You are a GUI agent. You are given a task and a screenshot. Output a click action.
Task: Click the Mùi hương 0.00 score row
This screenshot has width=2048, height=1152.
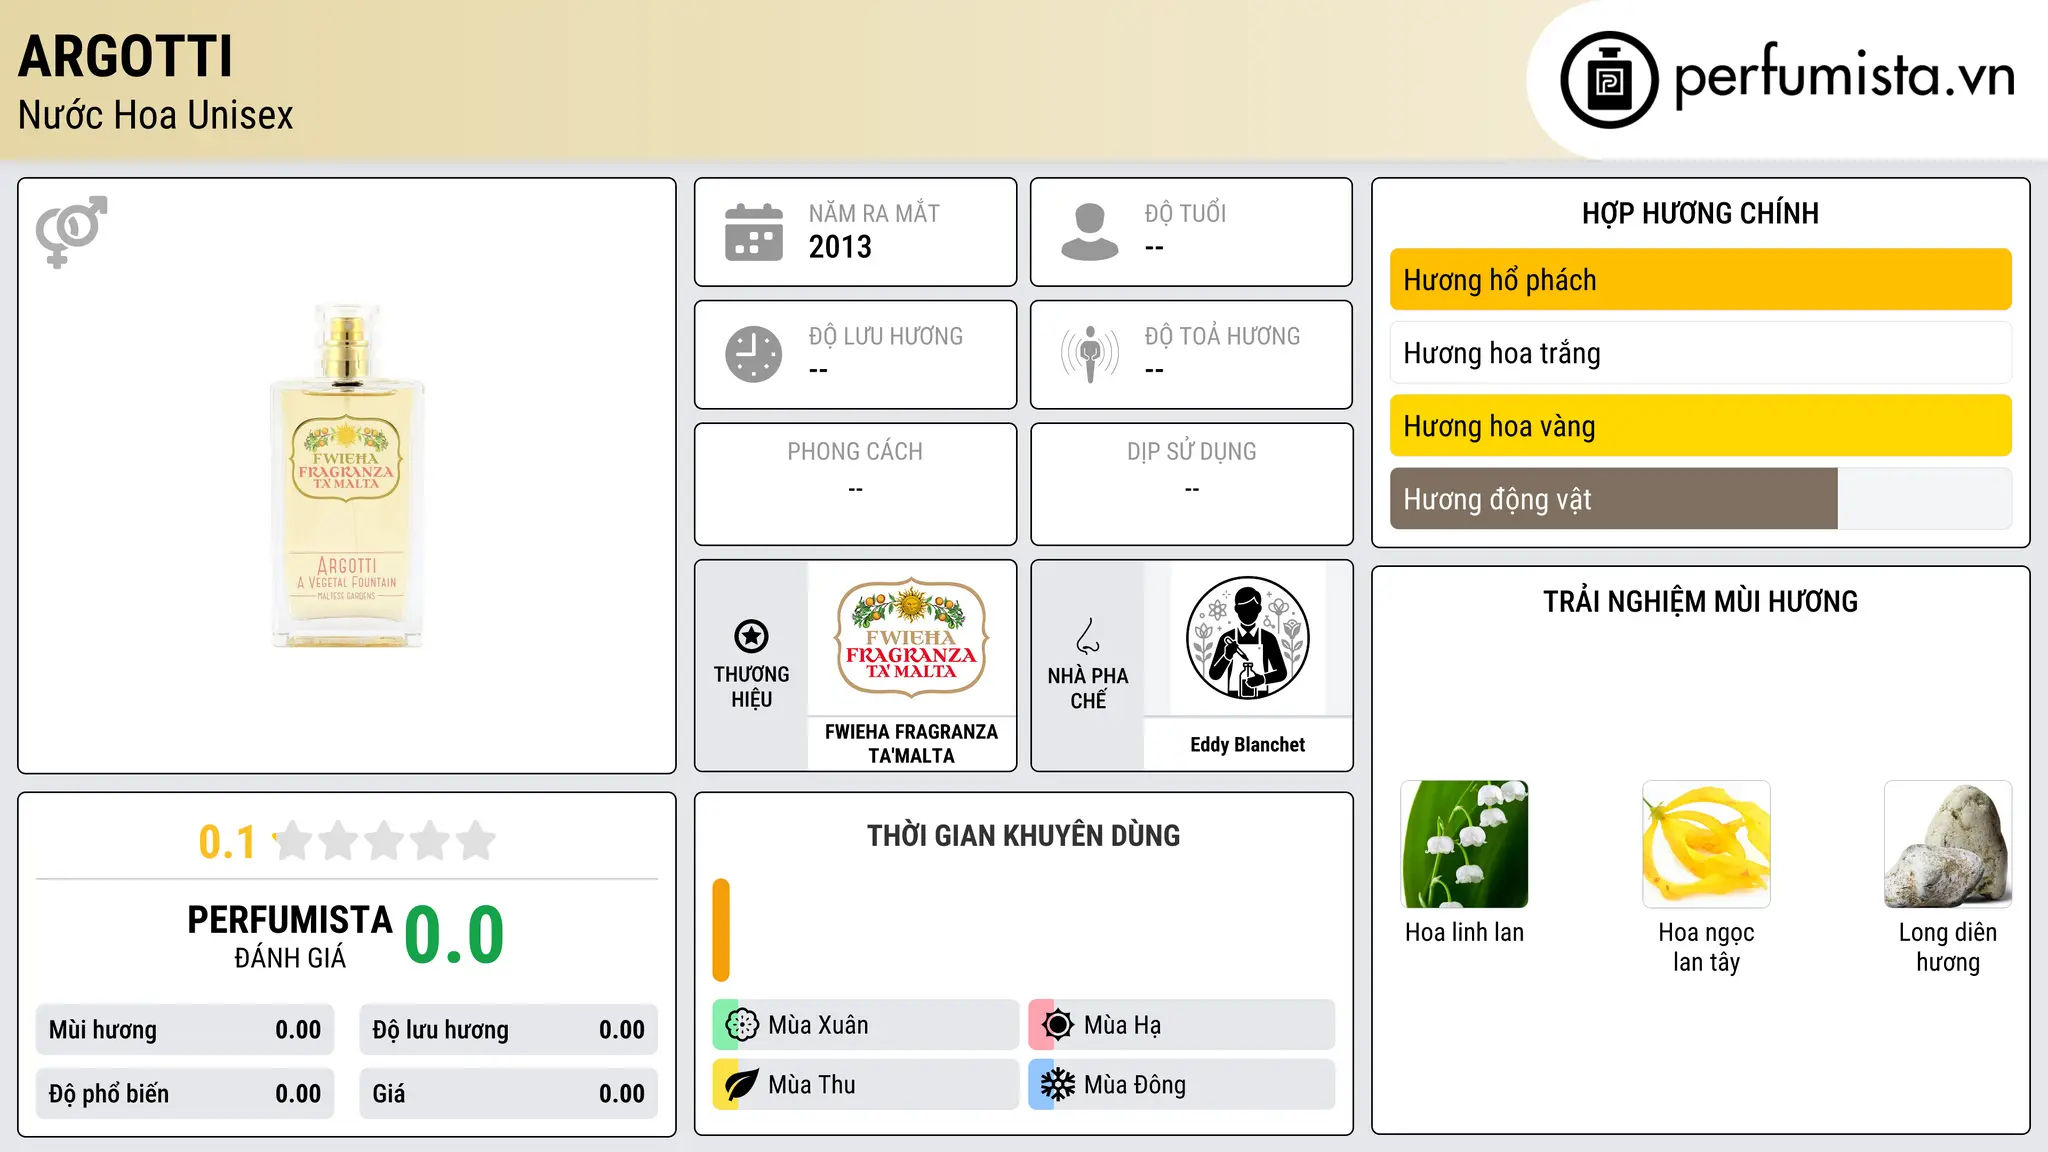click(x=185, y=1030)
